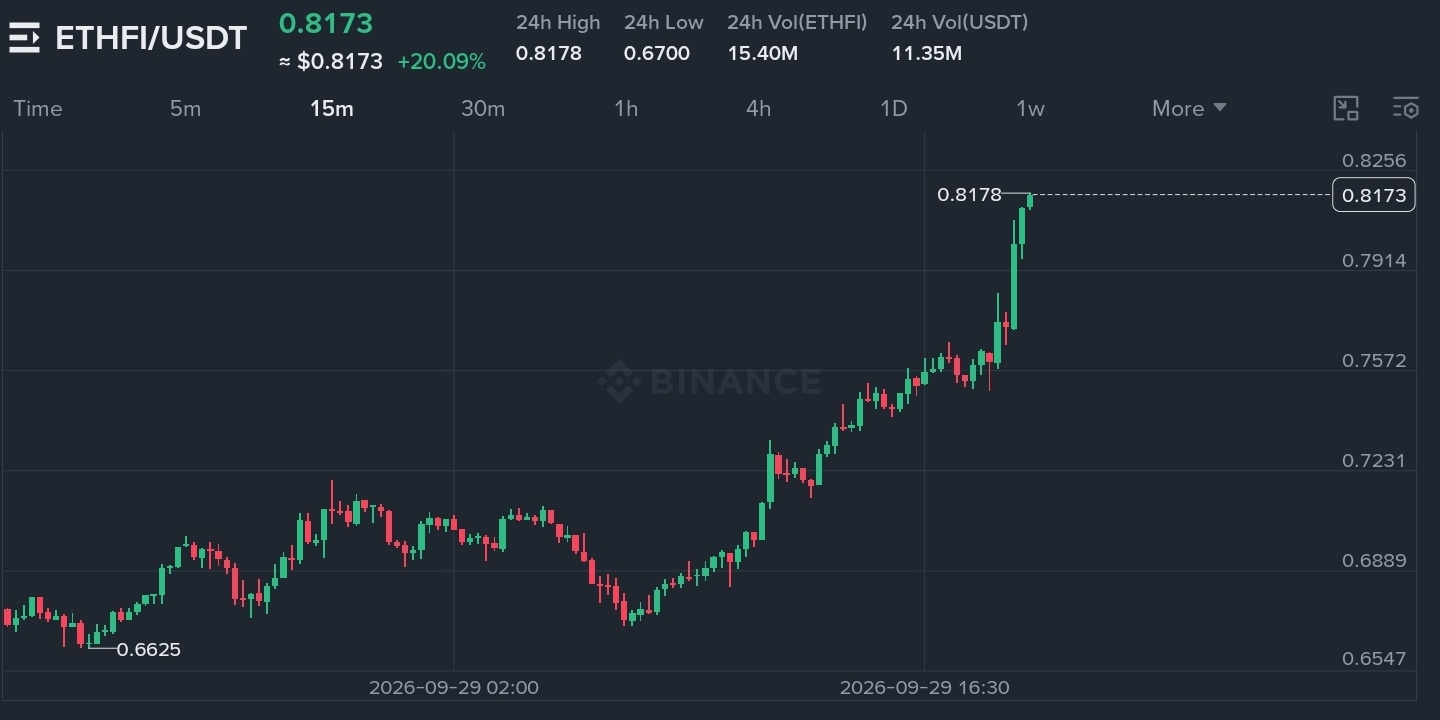Open chart settings list icon

[1406, 108]
